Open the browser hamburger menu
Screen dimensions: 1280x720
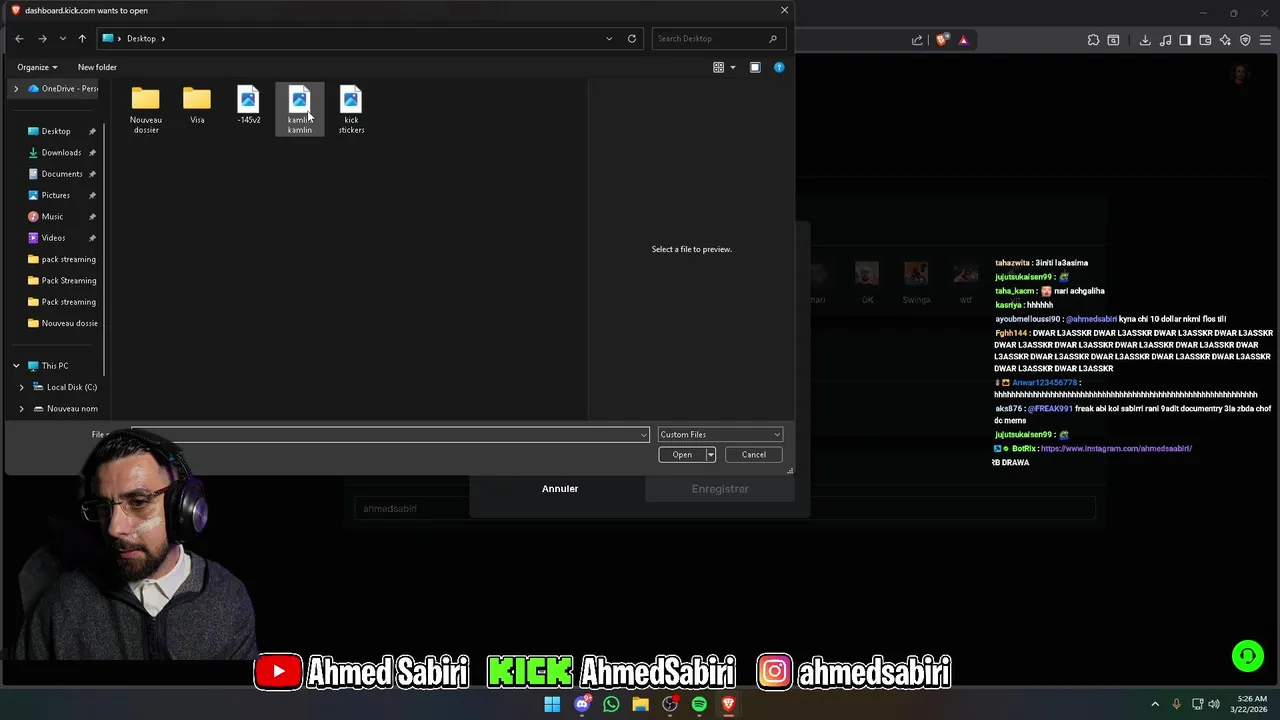(x=1265, y=40)
